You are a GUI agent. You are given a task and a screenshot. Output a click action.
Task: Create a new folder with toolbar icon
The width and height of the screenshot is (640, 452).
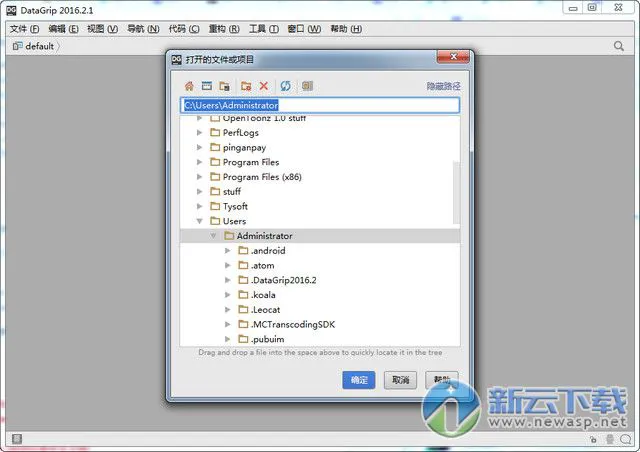point(246,86)
